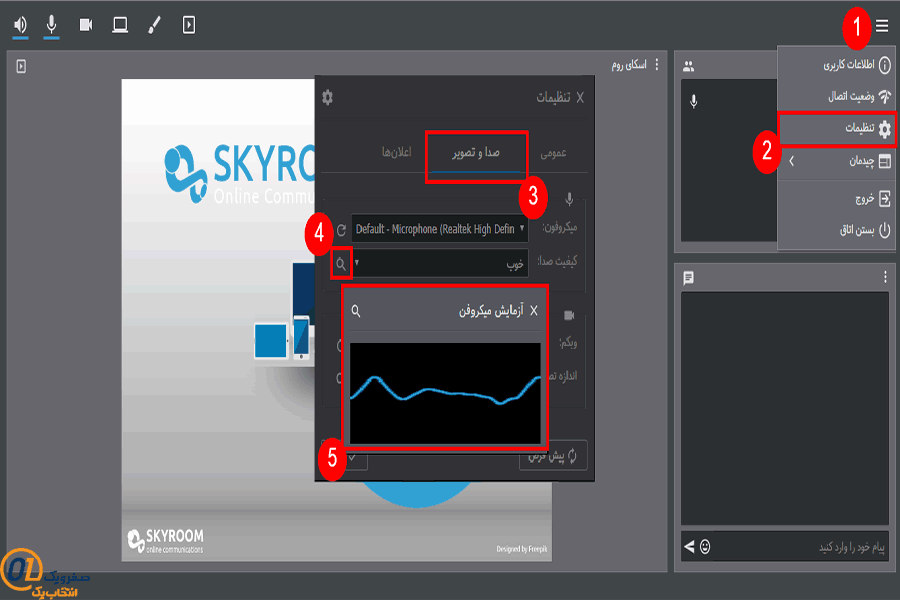The width and height of the screenshot is (900, 600).
Task: Open the hamburger main menu
Action: point(882,26)
